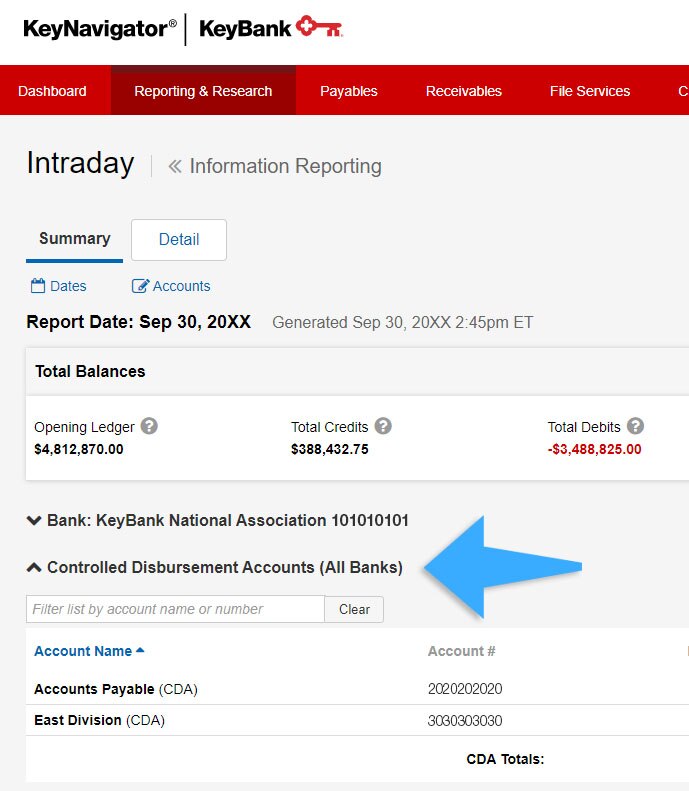Click the Account Name sort arrow
Image resolution: width=689 pixels, height=791 pixels.
pyautogui.click(x=140, y=651)
